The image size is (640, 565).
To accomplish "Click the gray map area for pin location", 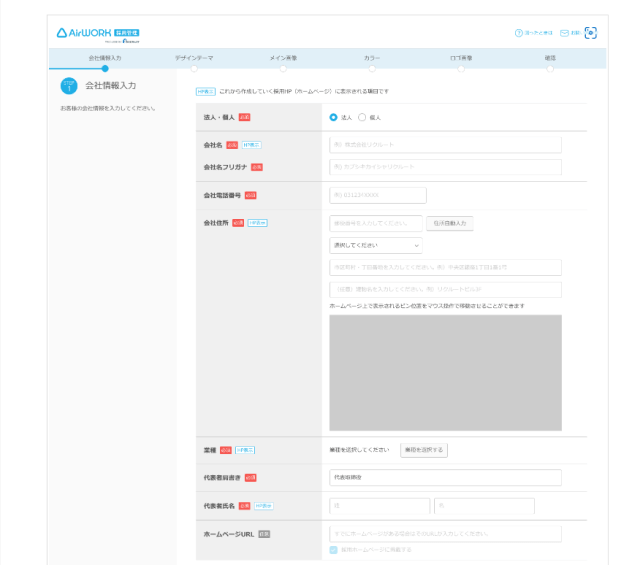I will [445, 372].
